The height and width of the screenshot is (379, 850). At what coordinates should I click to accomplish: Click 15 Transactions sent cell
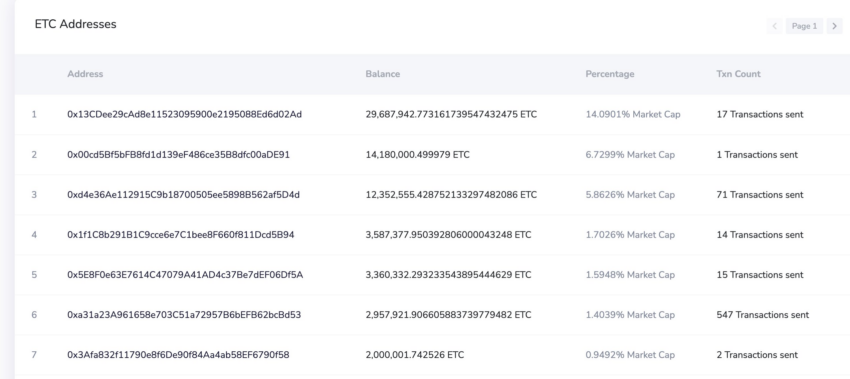tap(759, 275)
